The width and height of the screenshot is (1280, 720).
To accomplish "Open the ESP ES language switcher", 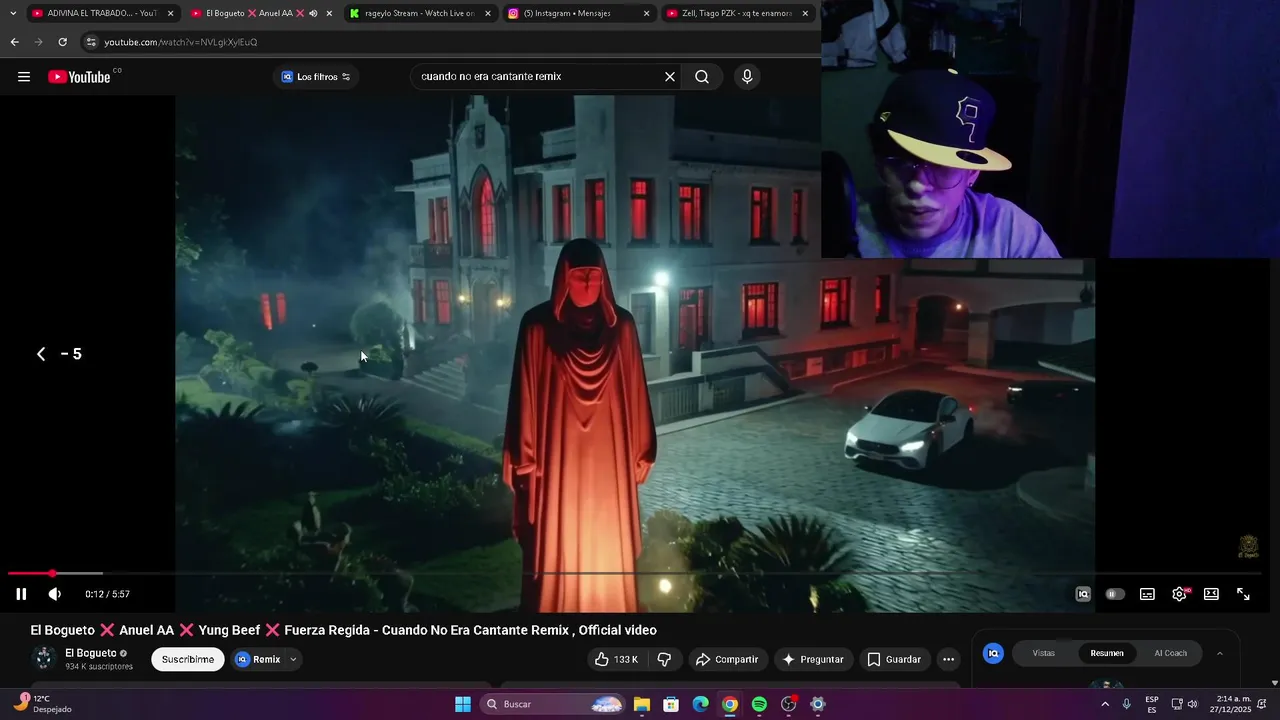I will pos(1152,704).
